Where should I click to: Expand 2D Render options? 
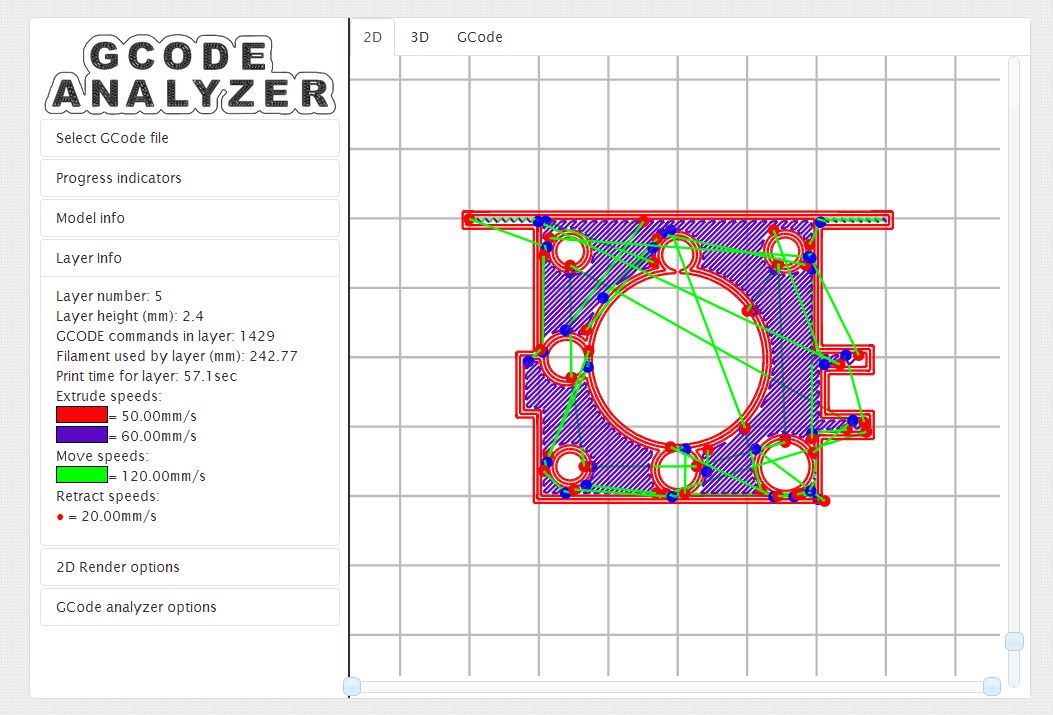pyautogui.click(x=190, y=567)
